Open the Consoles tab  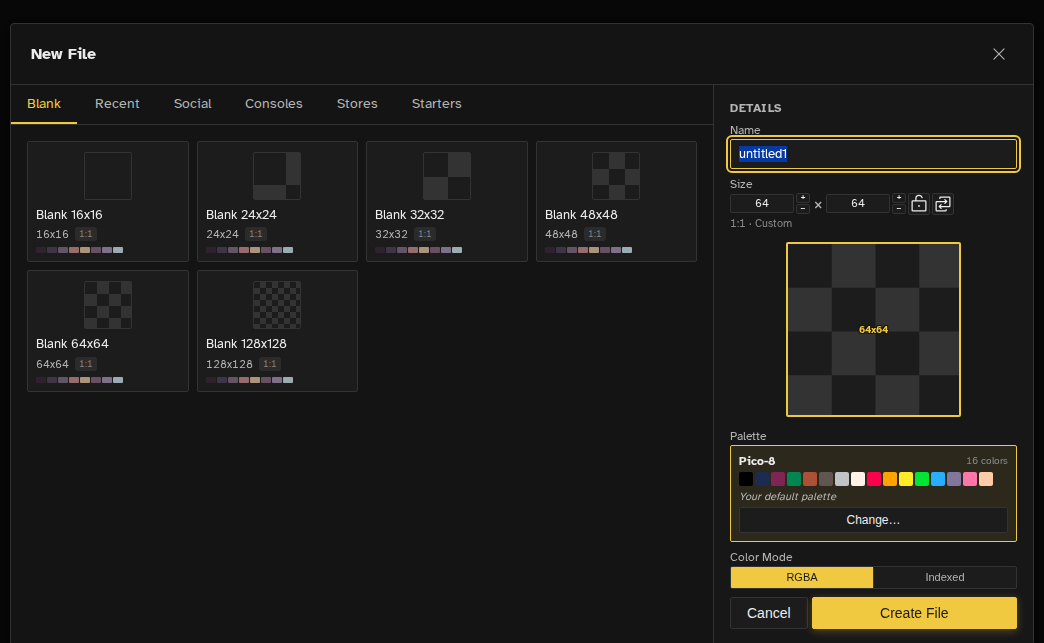pyautogui.click(x=274, y=104)
